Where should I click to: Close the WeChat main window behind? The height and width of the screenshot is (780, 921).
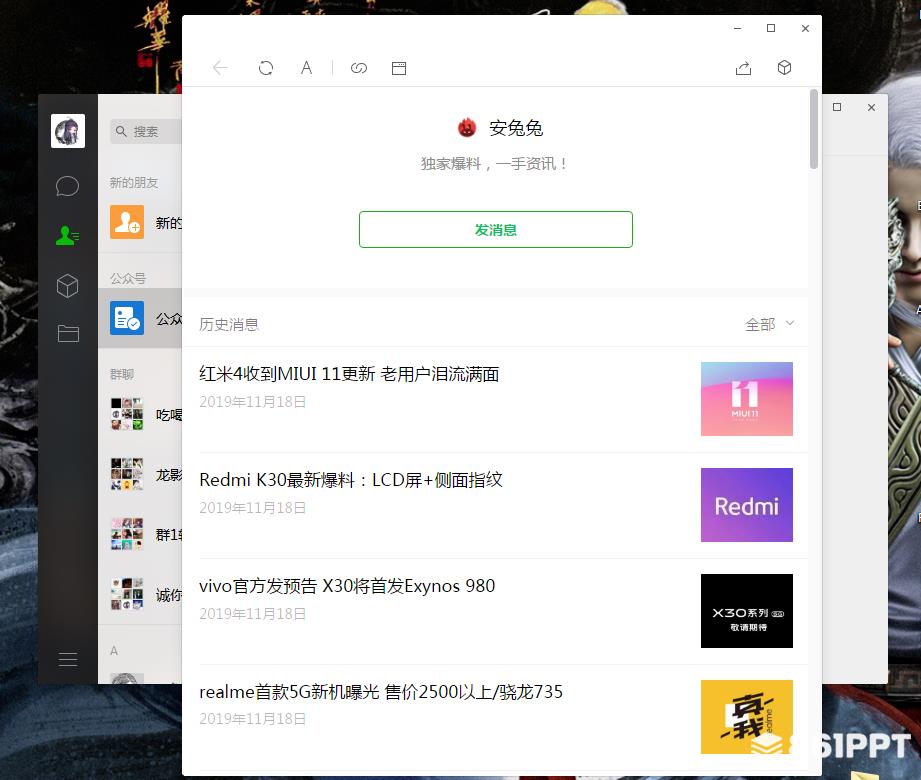[x=871, y=107]
